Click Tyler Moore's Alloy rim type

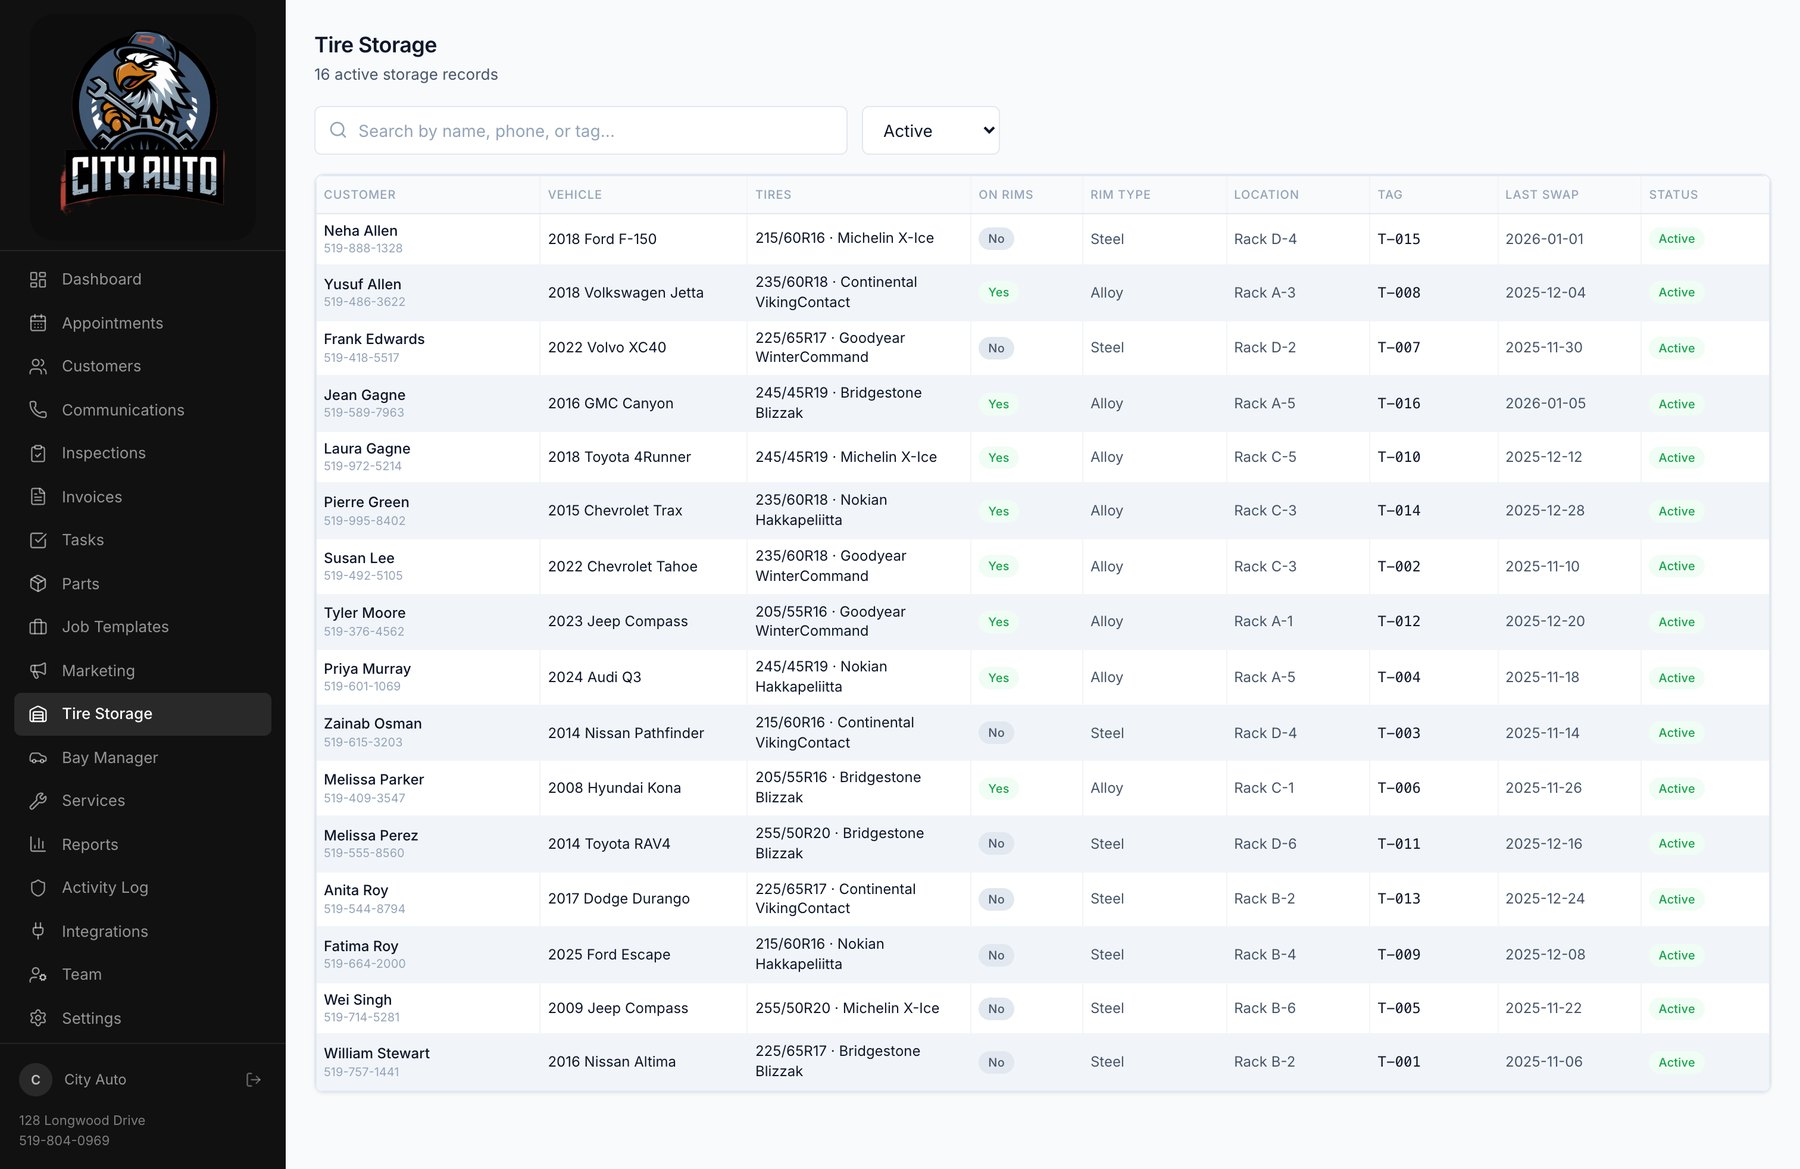(1107, 622)
